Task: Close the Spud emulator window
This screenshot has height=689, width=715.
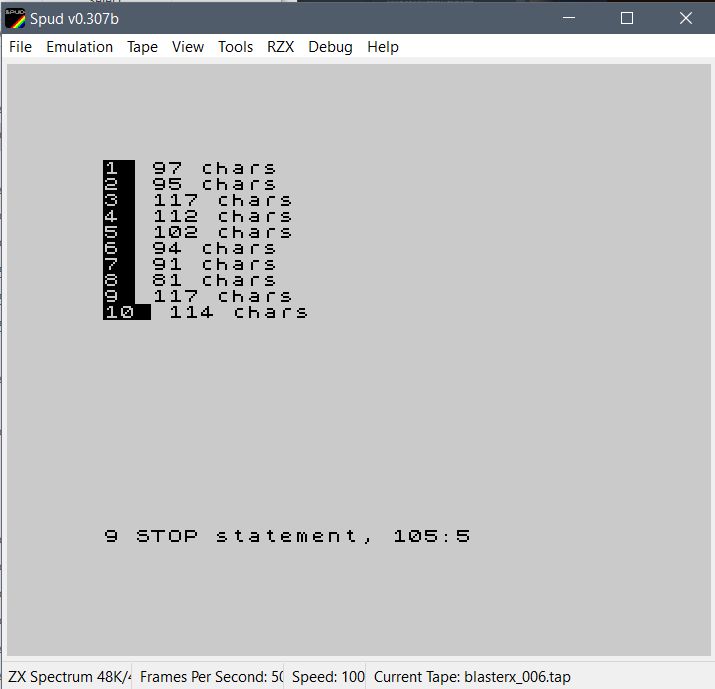Action: click(x=685, y=18)
